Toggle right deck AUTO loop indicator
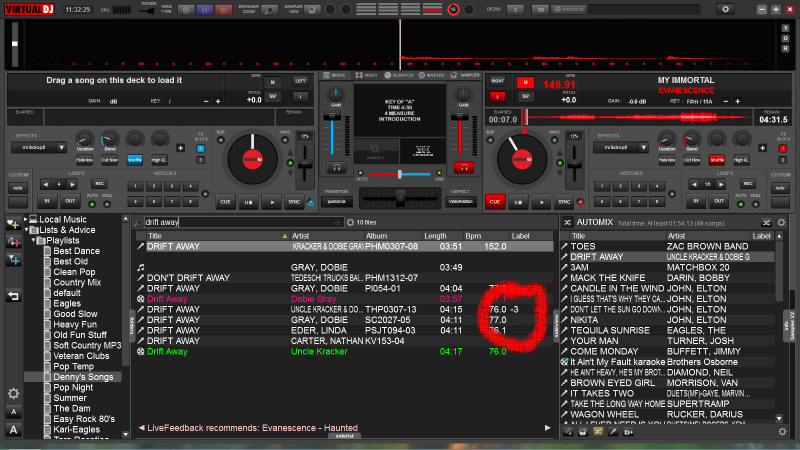 pyautogui.click(x=741, y=205)
